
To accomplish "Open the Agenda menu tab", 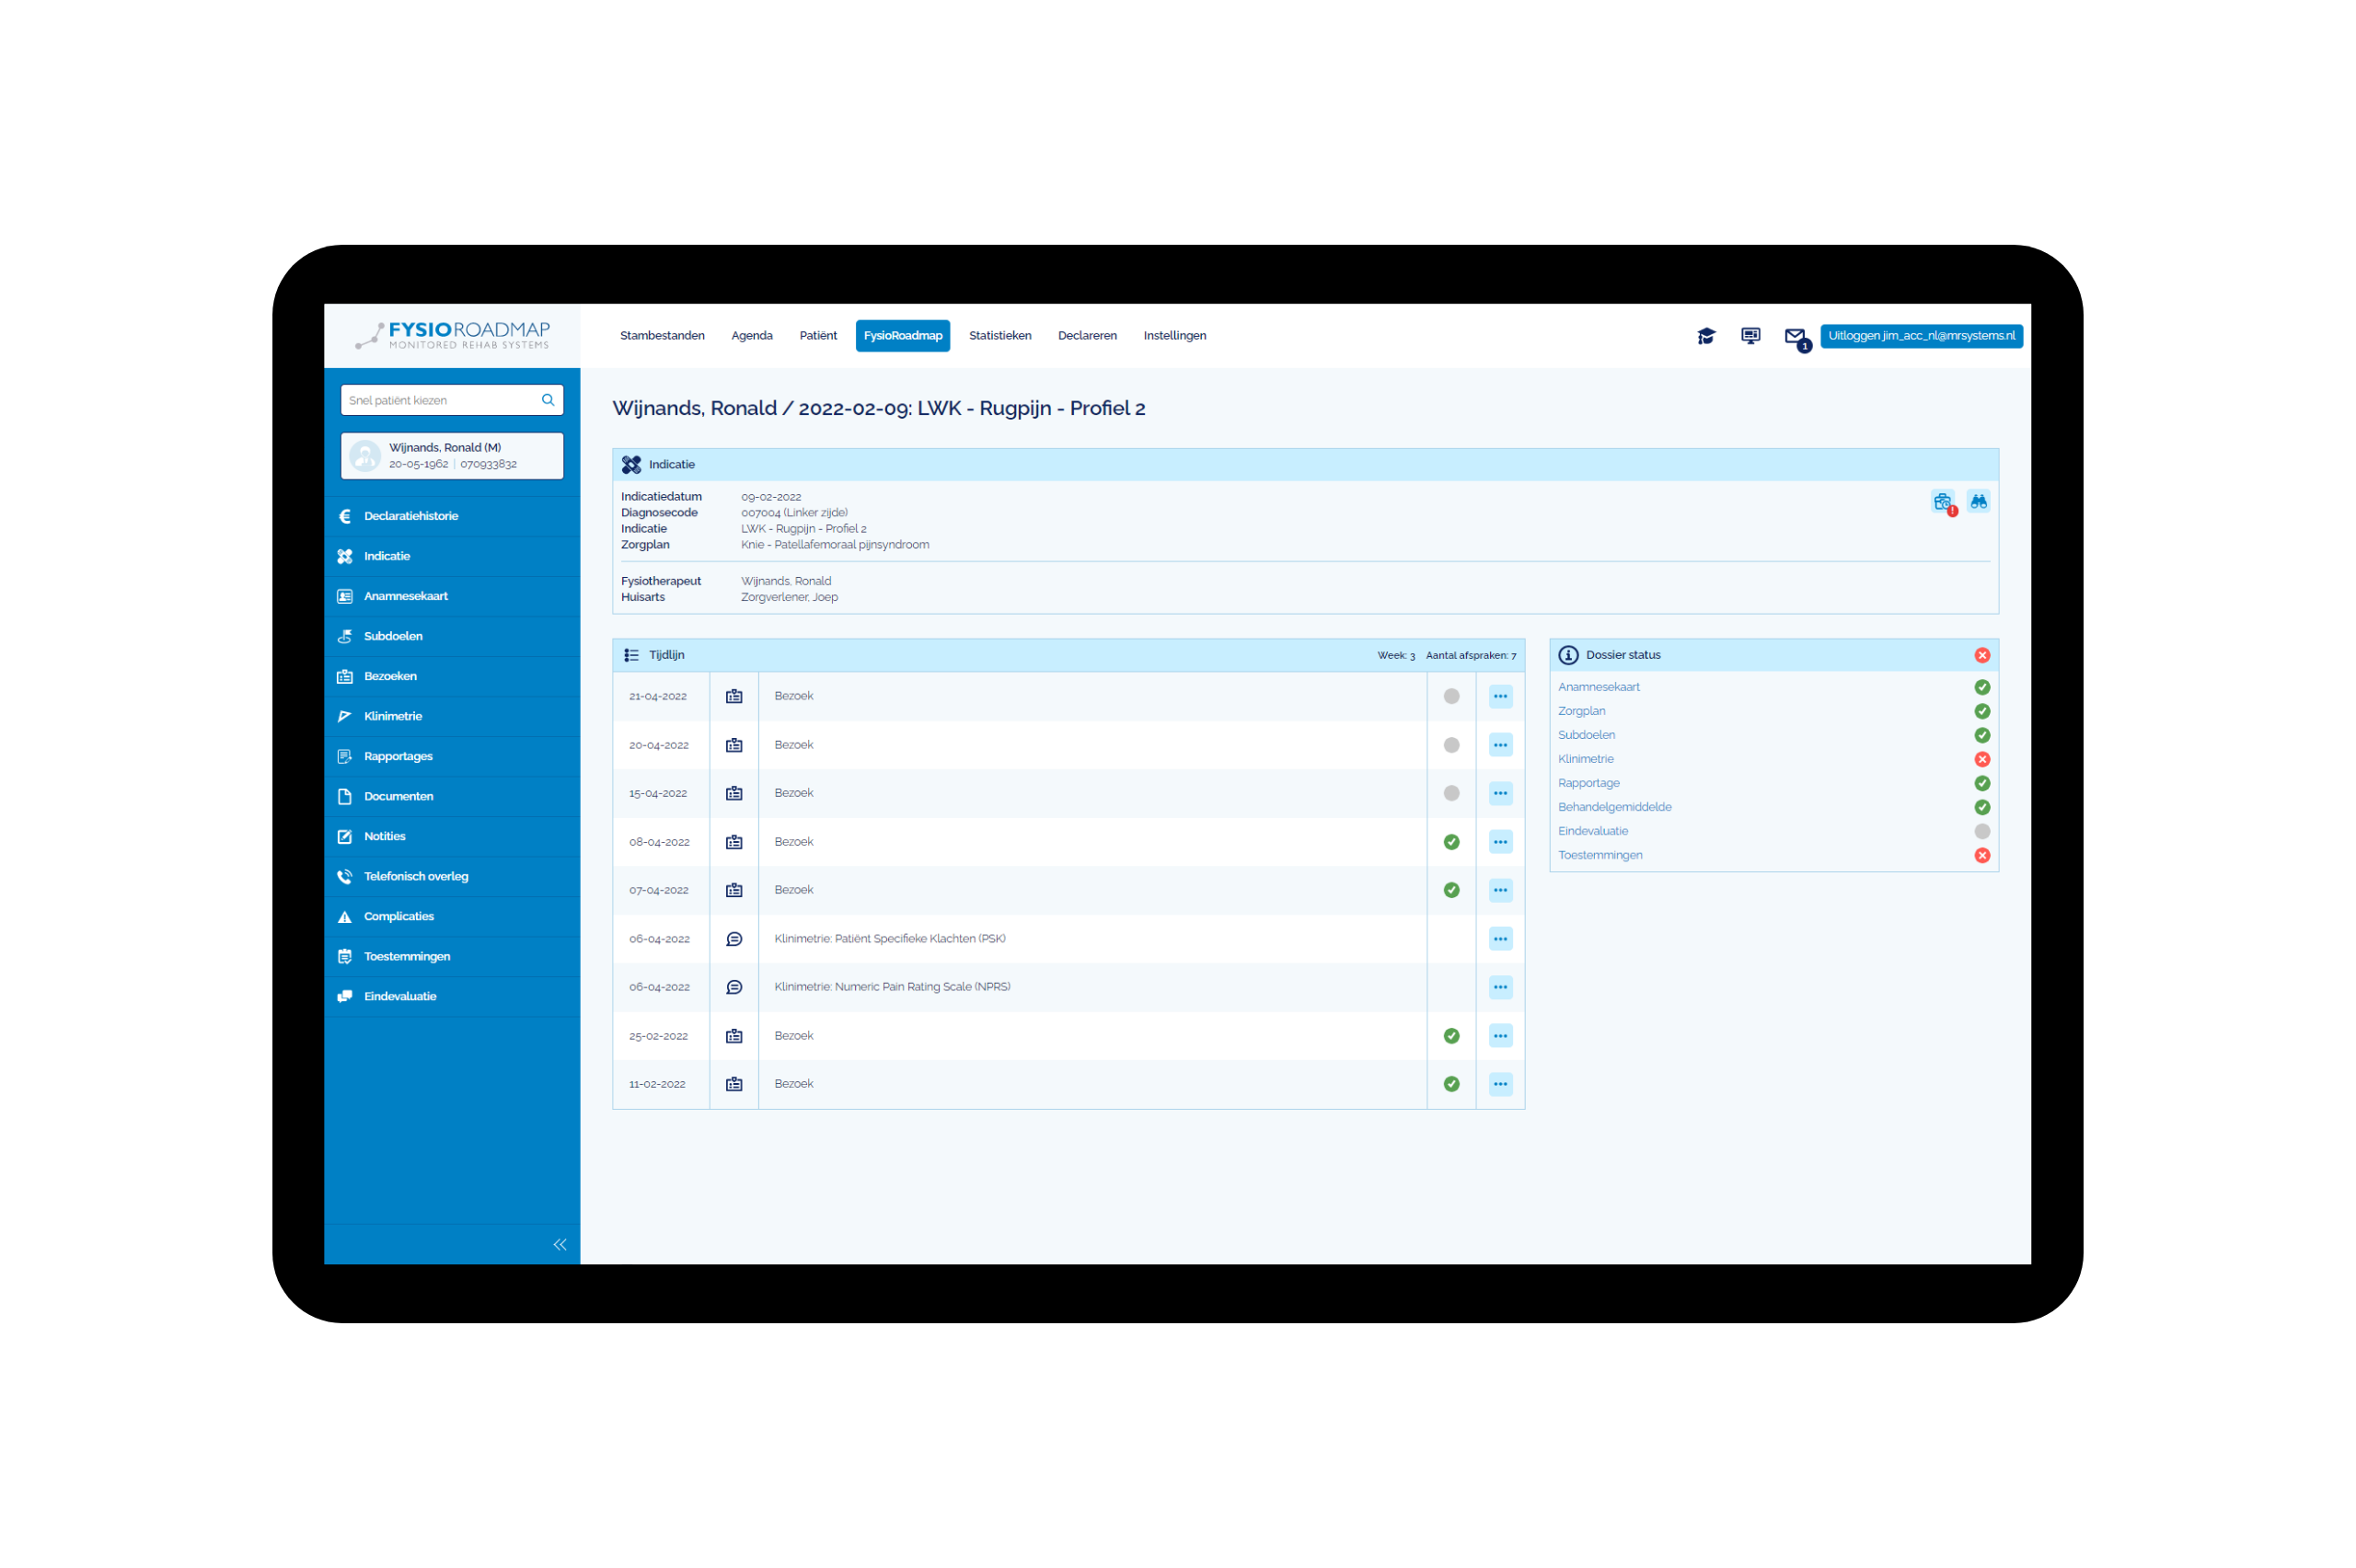I will click(751, 336).
